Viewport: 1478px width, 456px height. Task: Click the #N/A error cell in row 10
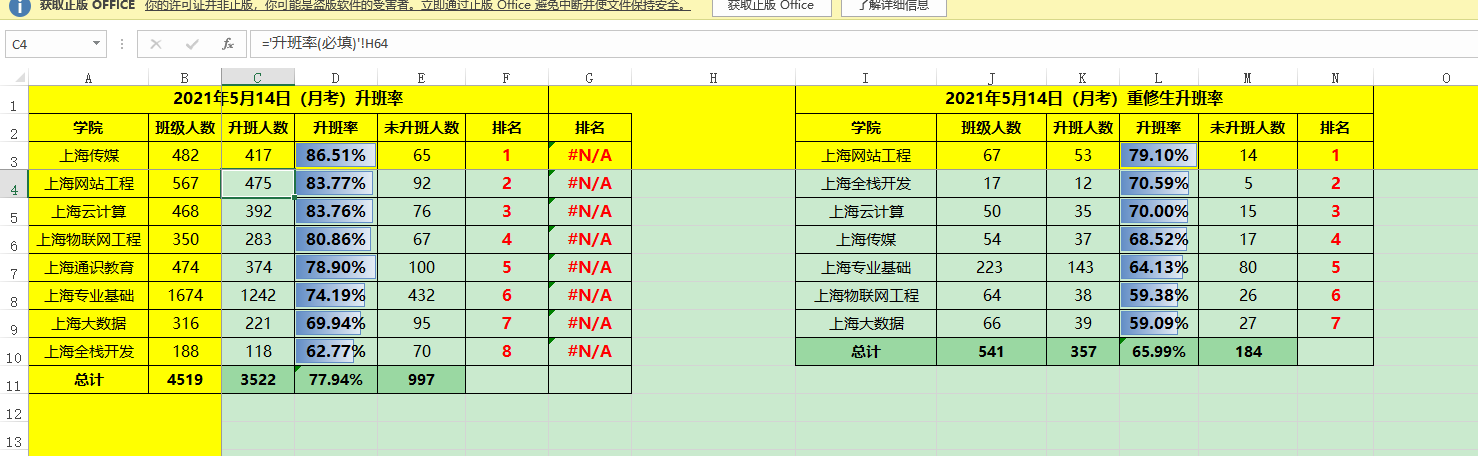[x=590, y=352]
